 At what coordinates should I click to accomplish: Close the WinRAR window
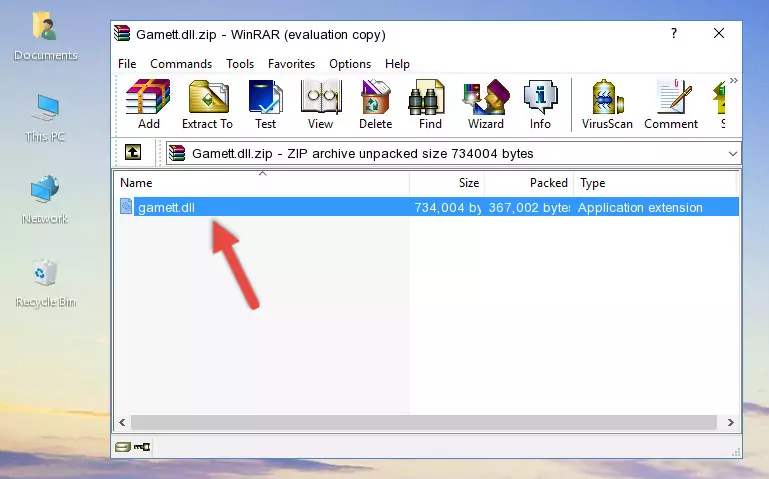718,33
